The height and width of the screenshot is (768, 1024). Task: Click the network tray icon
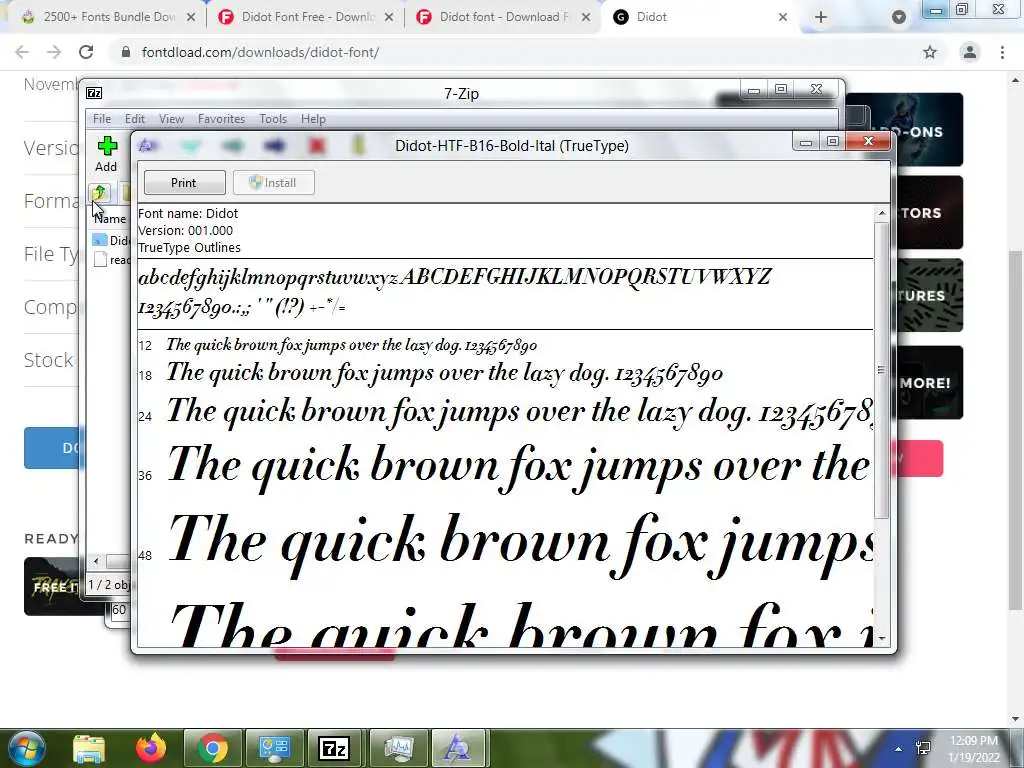pos(923,748)
